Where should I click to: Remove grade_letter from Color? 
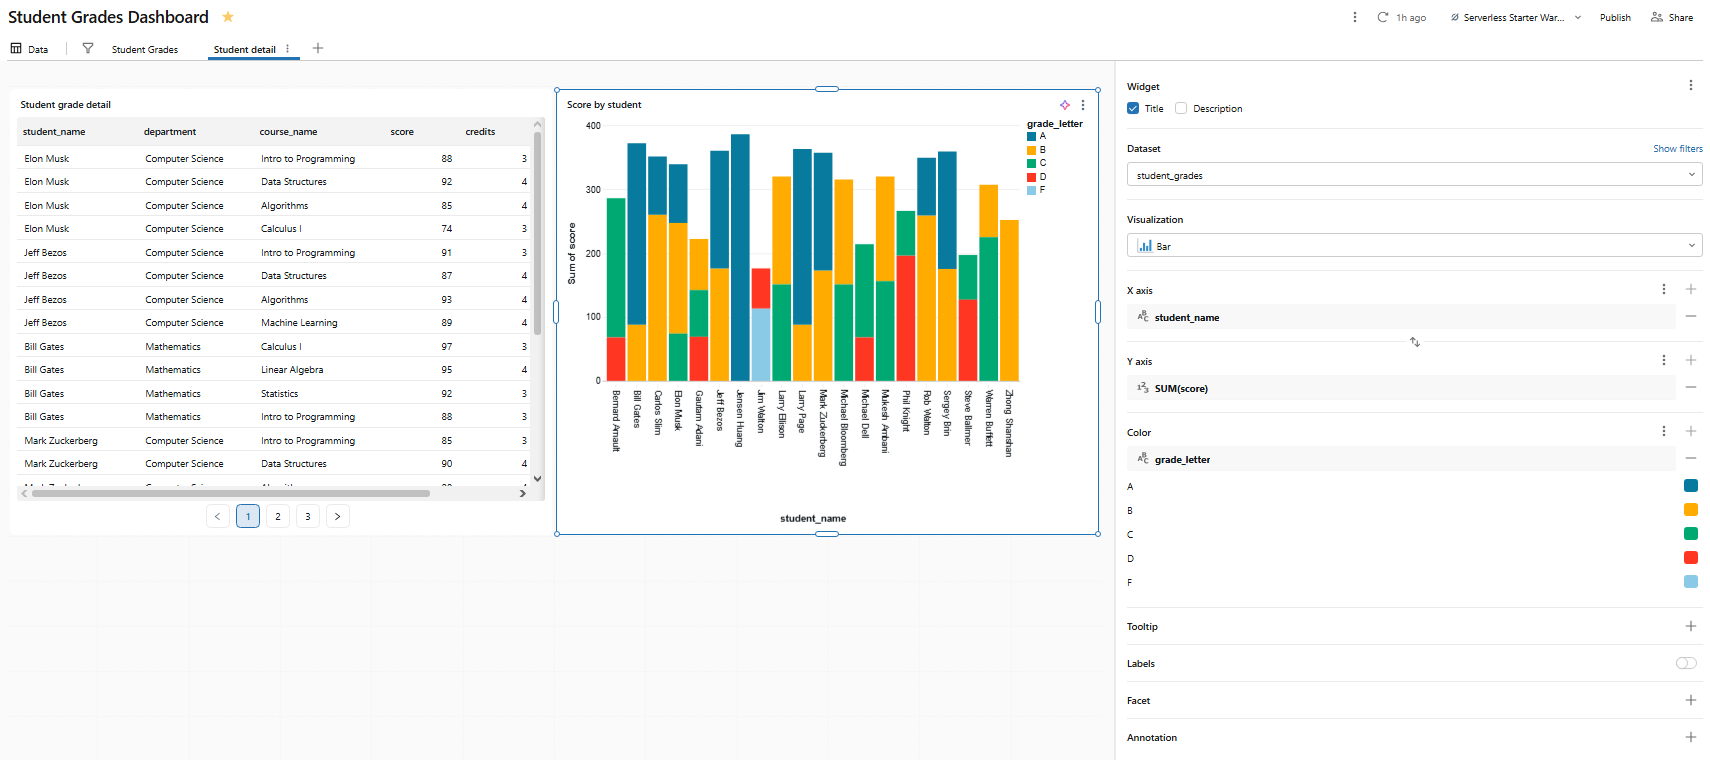[1691, 459]
